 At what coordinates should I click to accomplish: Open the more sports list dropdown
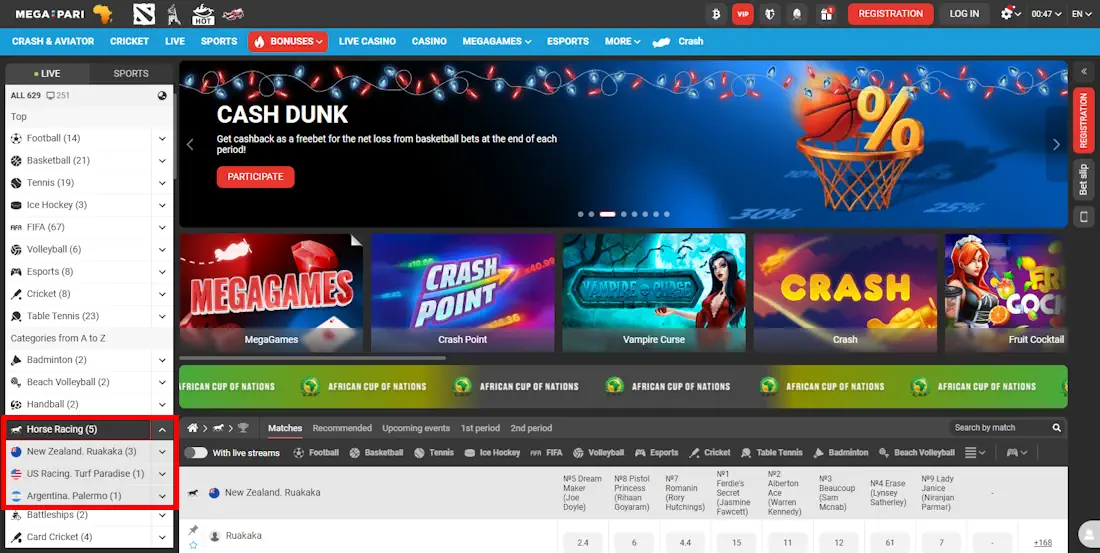(x=976, y=453)
